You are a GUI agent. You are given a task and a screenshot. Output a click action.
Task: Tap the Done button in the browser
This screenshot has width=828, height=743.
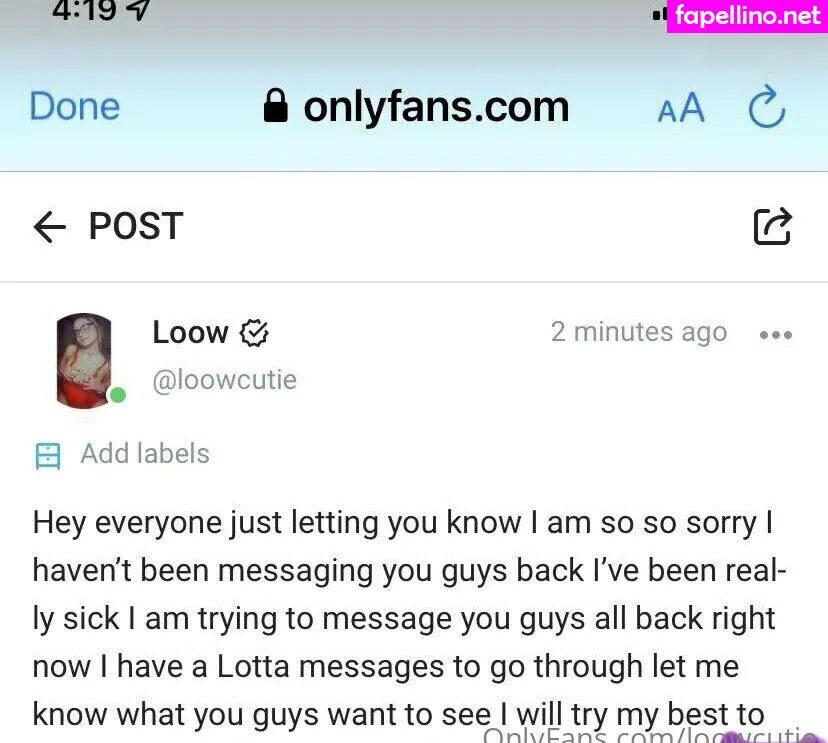click(74, 106)
